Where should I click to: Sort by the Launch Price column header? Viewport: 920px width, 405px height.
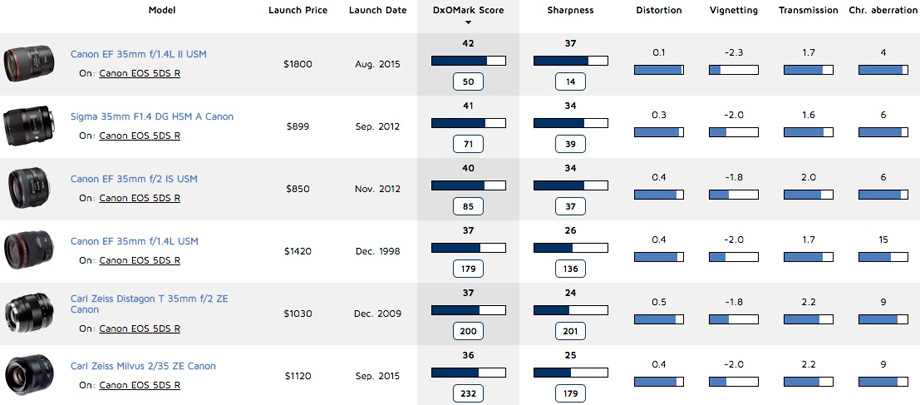point(298,10)
